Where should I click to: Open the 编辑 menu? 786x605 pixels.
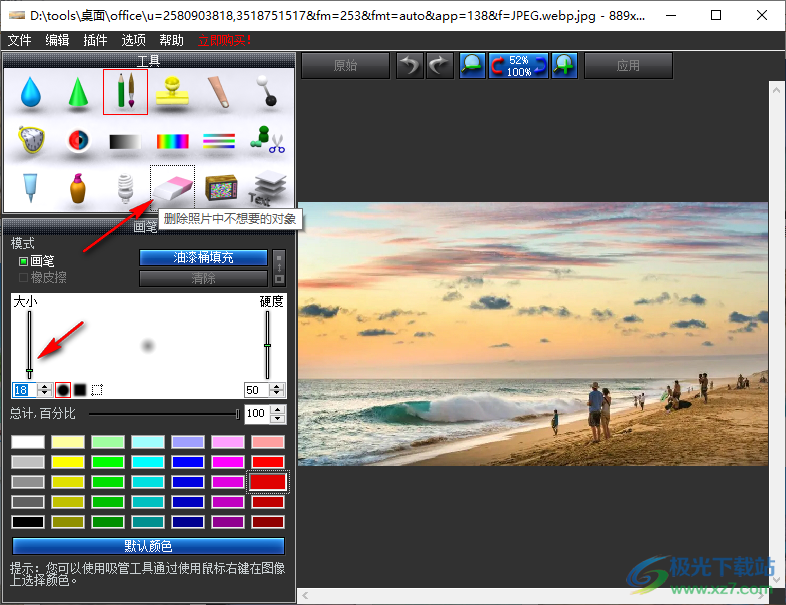(57, 40)
